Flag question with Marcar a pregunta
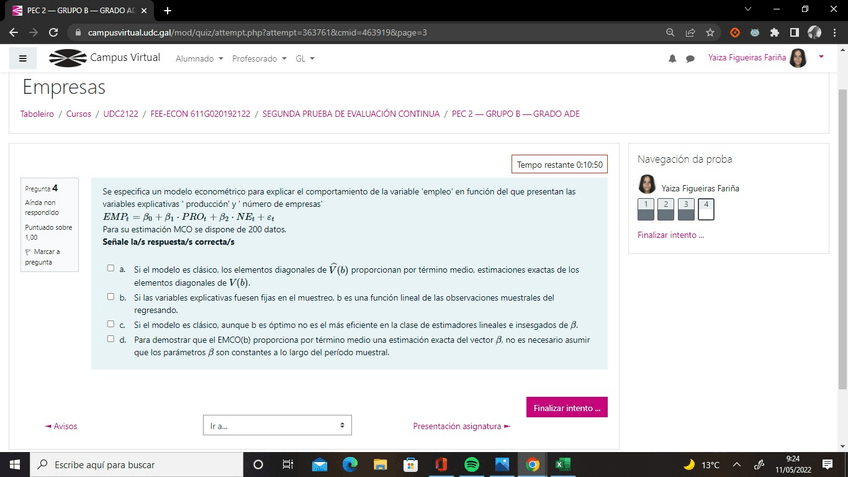The height and width of the screenshot is (477, 848). pyautogui.click(x=42, y=257)
